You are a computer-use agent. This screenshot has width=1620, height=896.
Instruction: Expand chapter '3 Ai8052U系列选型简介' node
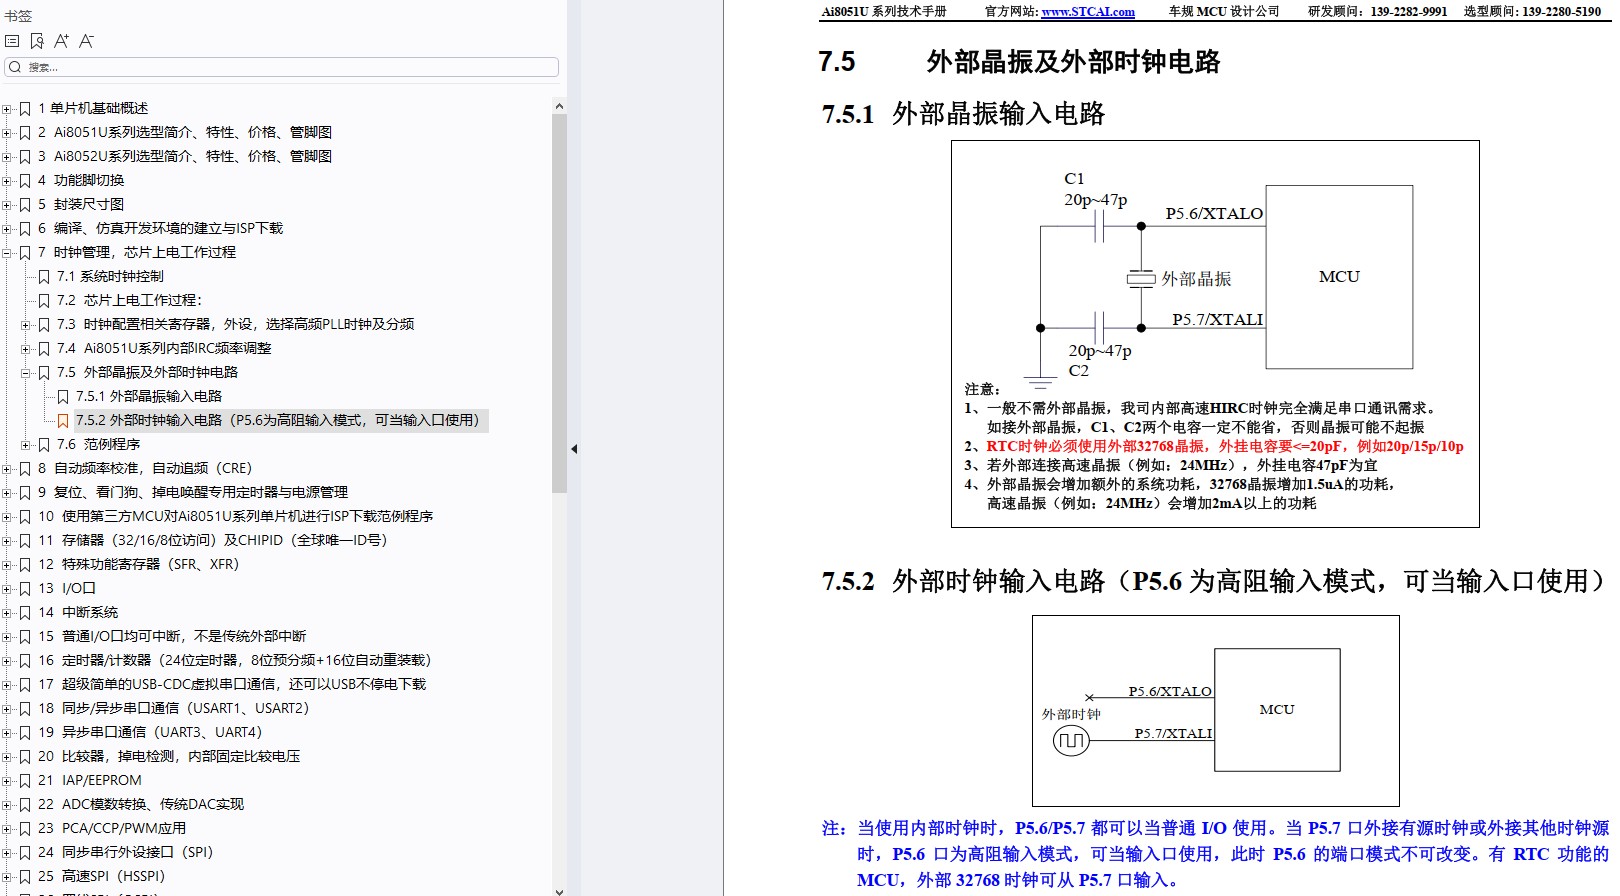pyautogui.click(x=7, y=156)
